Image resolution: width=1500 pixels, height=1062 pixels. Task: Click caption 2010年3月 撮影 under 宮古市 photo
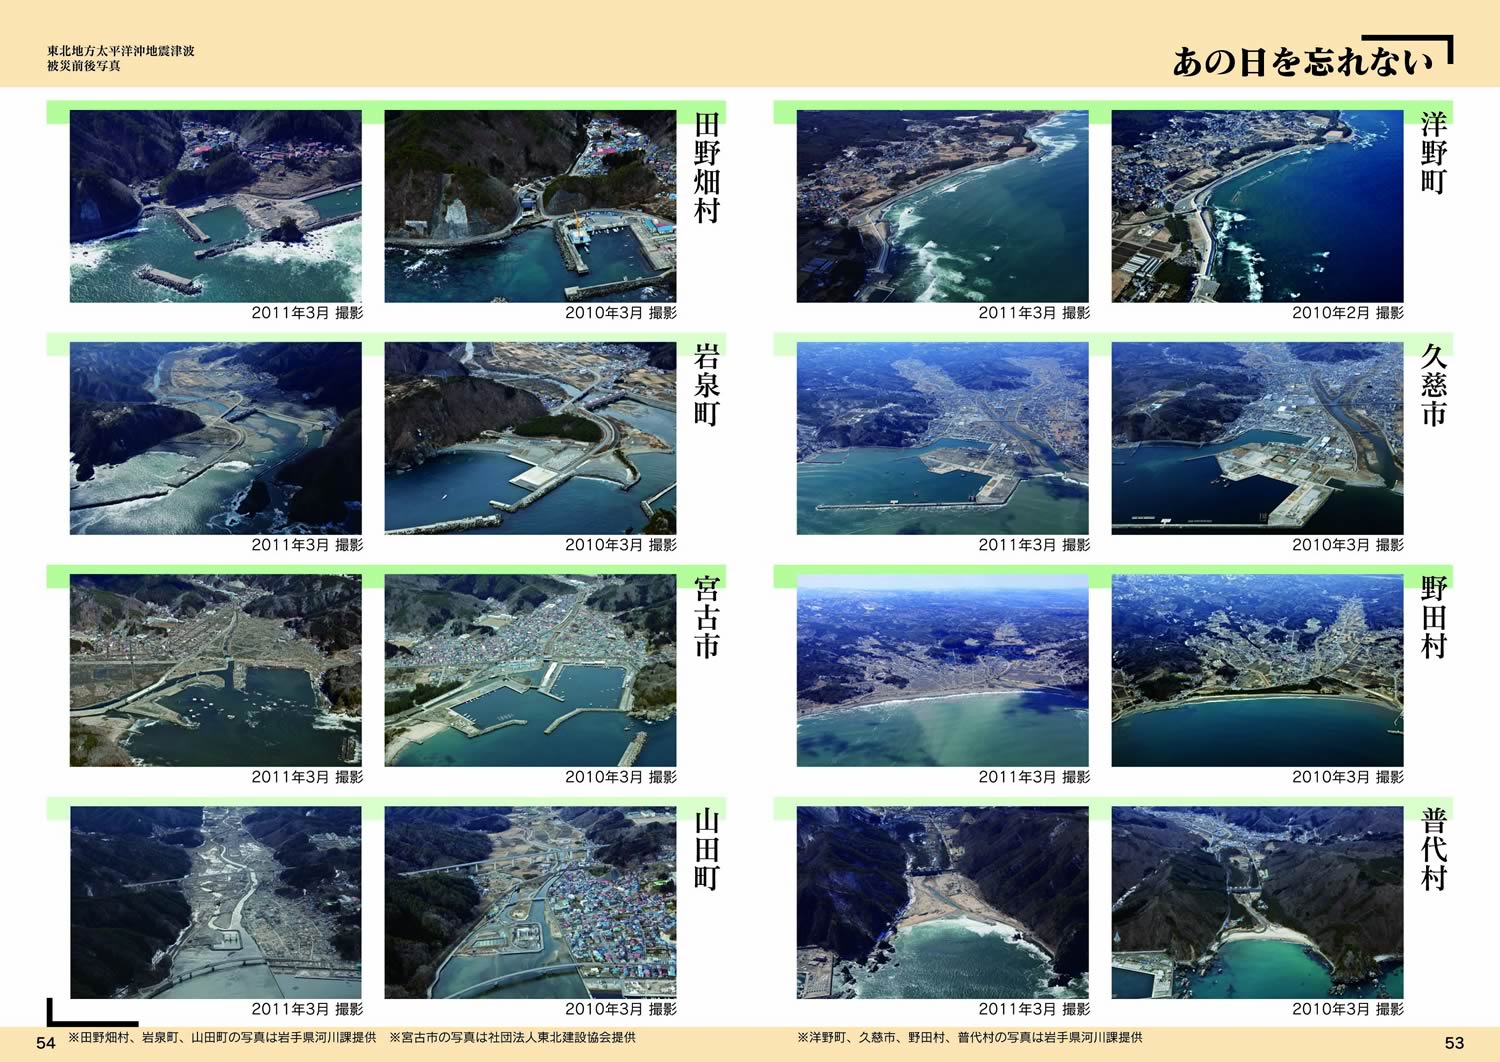621,777
